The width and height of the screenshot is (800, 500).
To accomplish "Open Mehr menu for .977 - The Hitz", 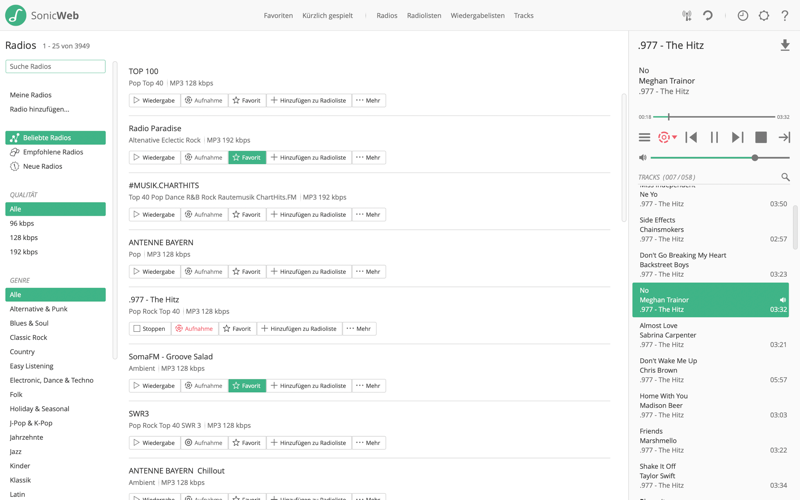I will pyautogui.click(x=359, y=329).
